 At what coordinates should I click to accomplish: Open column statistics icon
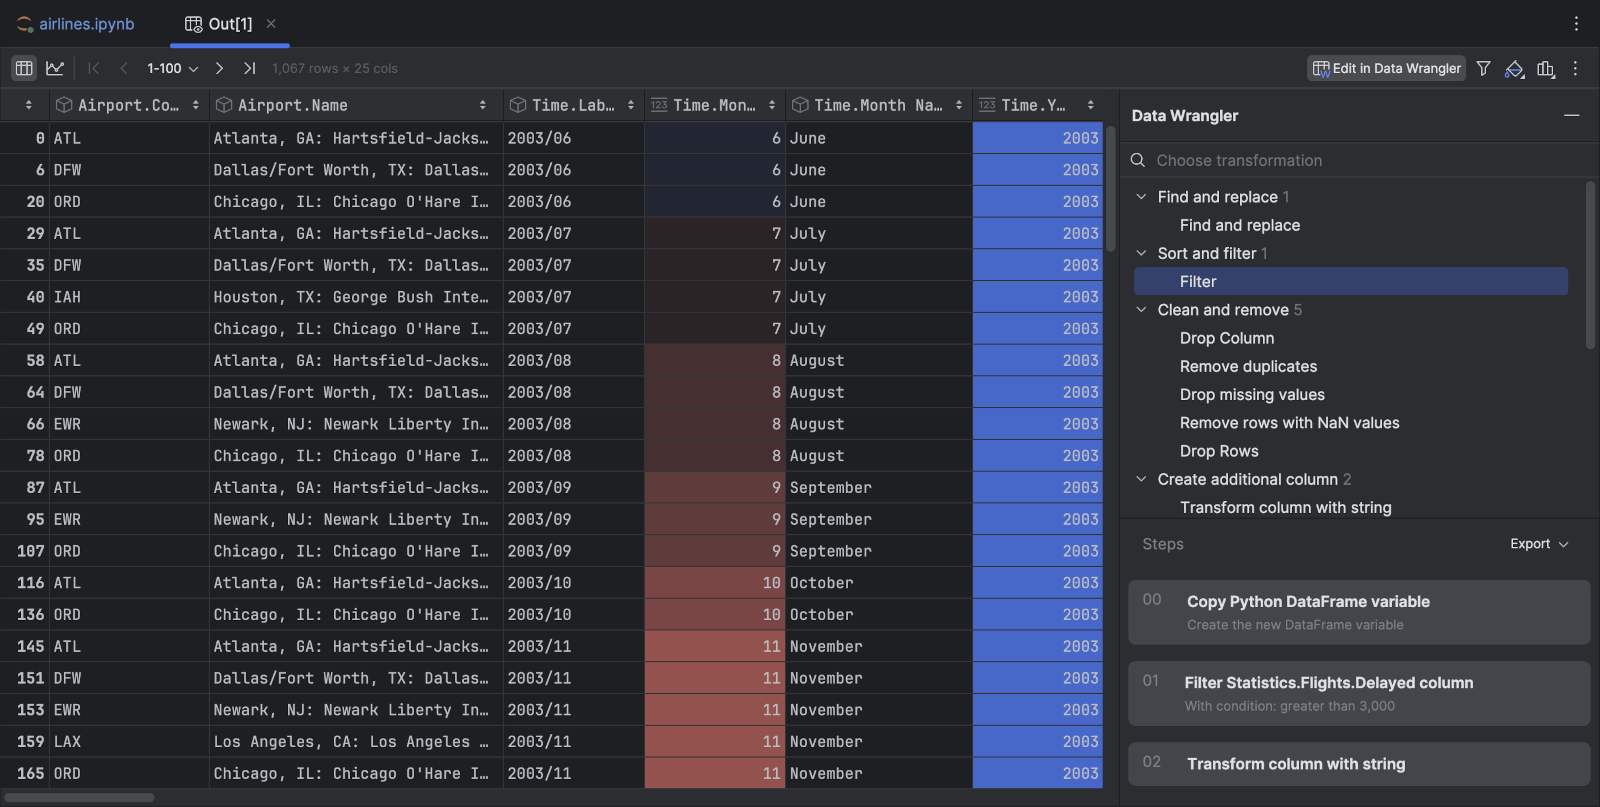1546,68
